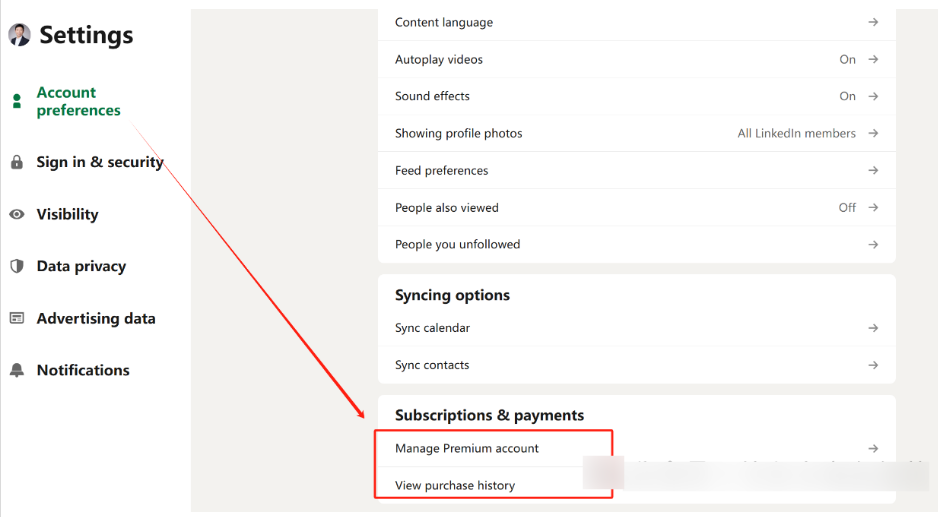
Task: Open the Content language arrow
Action: [873, 22]
